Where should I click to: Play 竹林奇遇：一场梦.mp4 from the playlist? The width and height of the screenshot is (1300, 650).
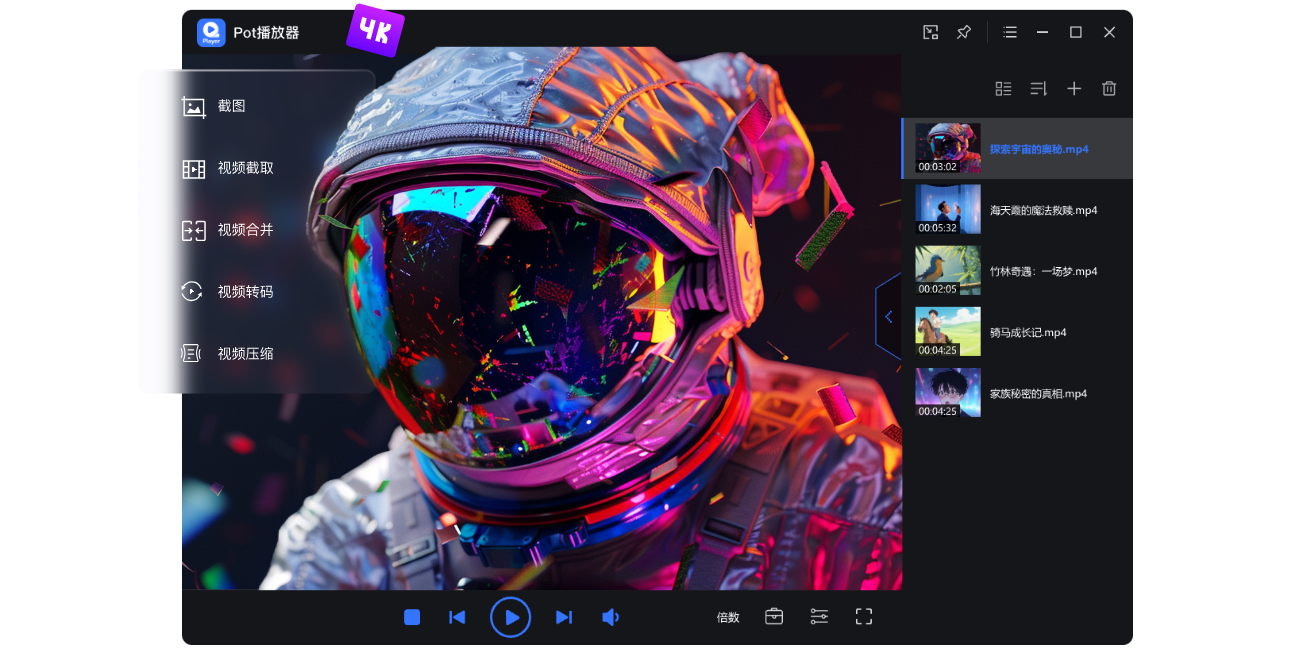click(x=1043, y=271)
